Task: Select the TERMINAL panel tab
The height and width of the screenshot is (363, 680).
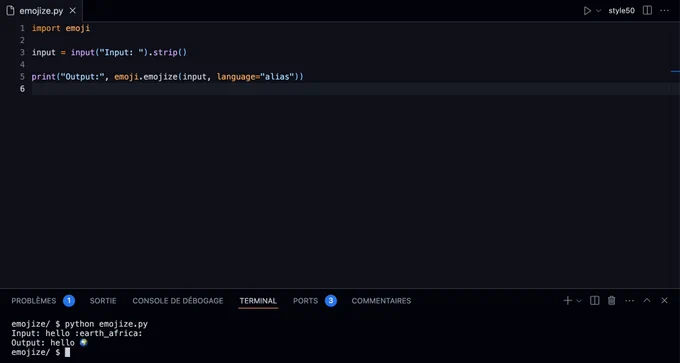Action: [258, 301]
